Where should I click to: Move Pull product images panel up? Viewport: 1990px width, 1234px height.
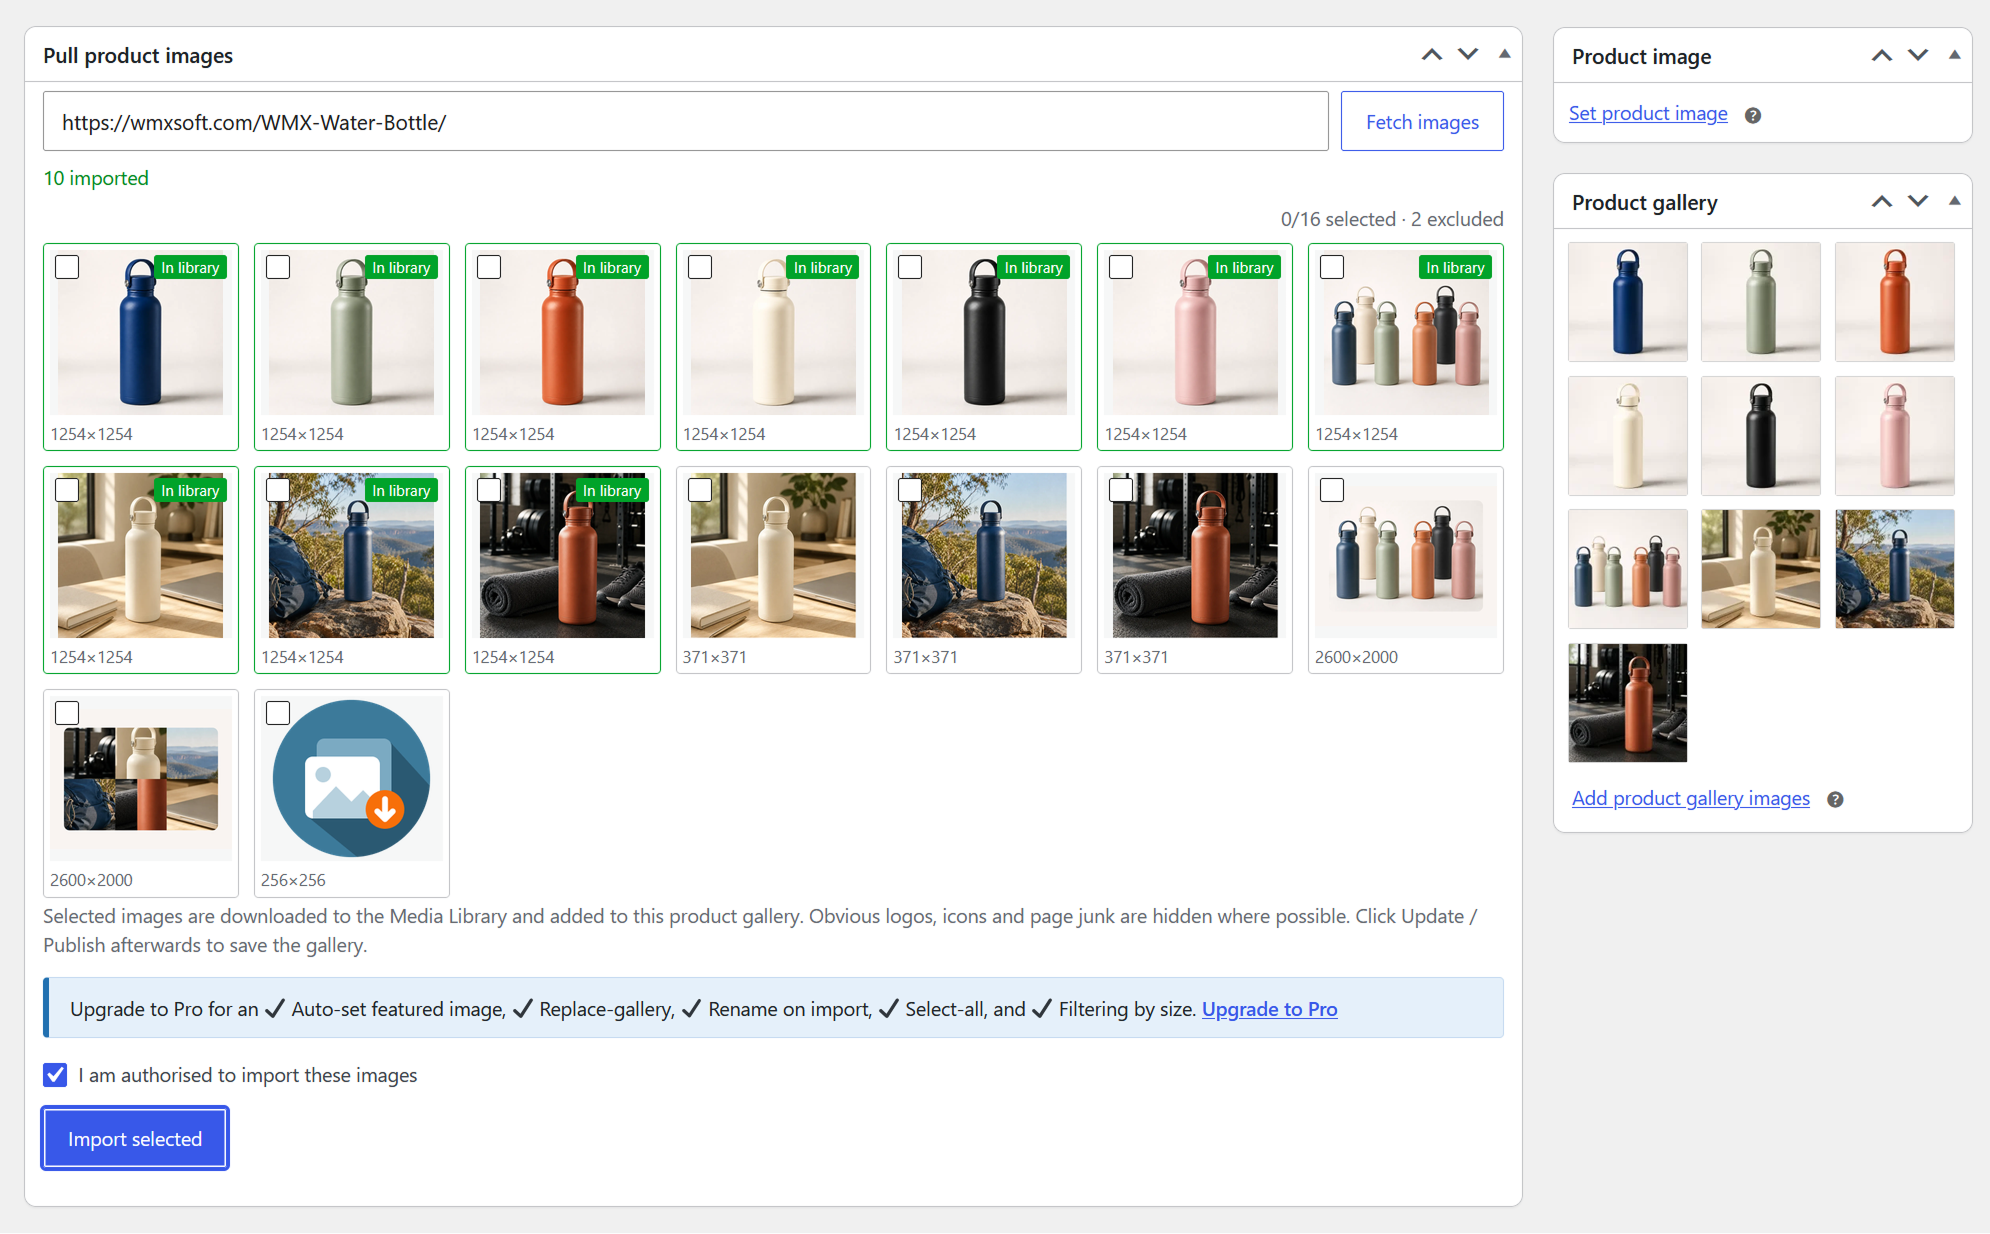[1432, 55]
